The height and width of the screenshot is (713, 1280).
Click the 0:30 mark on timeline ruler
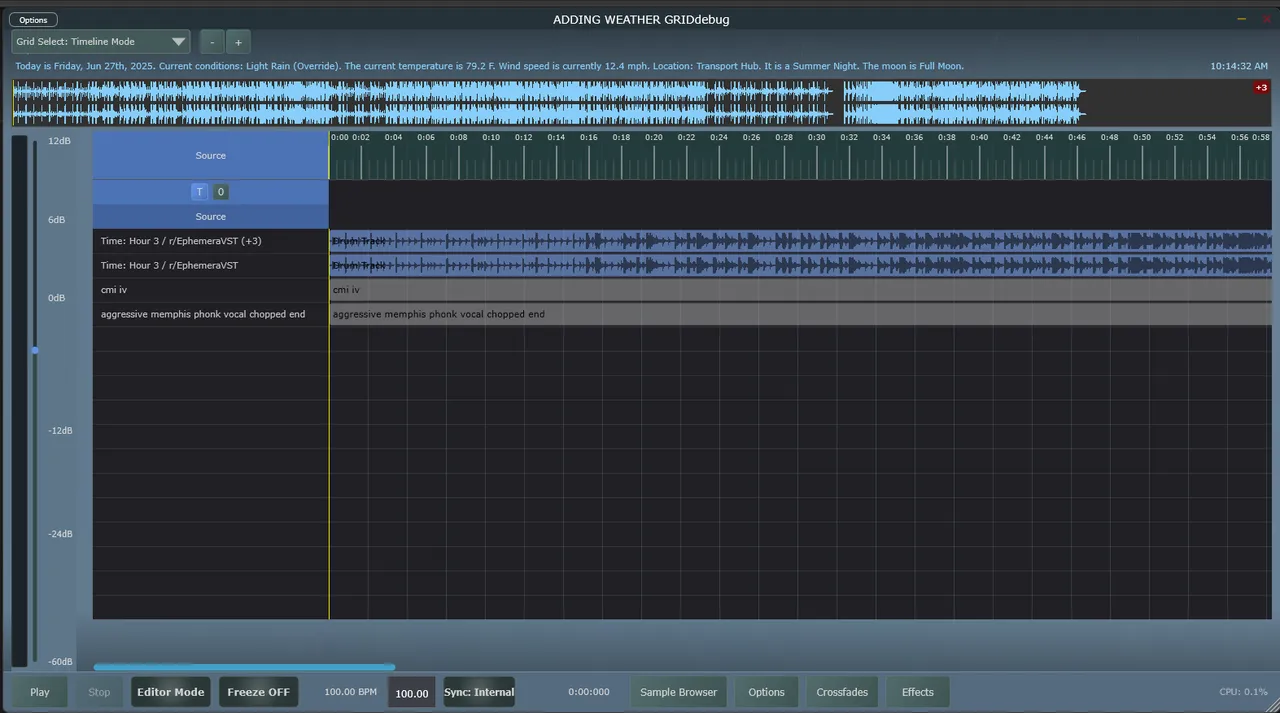click(817, 138)
